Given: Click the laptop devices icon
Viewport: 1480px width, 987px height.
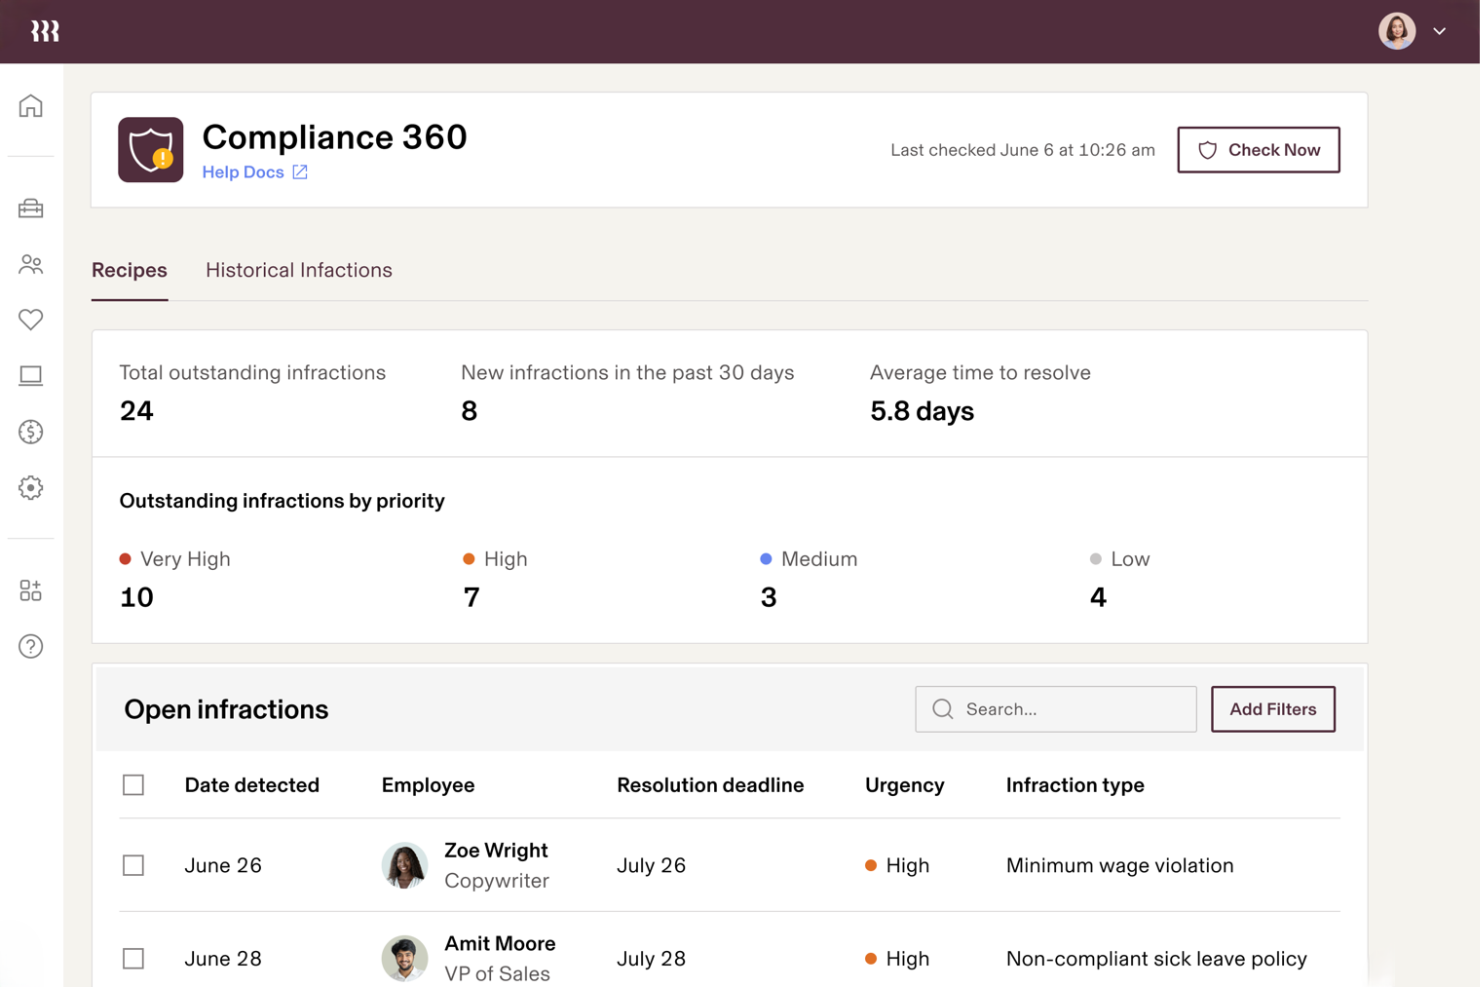Looking at the screenshot, I should click(x=31, y=376).
